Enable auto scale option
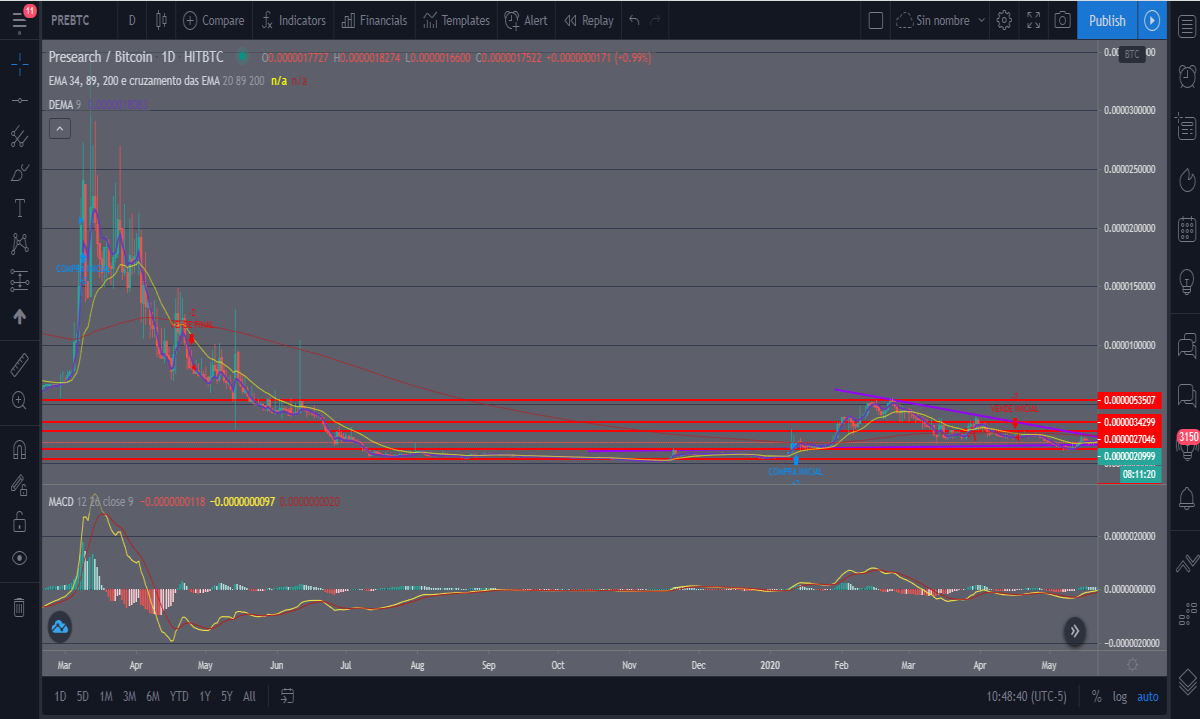Viewport: 1200px width, 719px height. 1147,696
